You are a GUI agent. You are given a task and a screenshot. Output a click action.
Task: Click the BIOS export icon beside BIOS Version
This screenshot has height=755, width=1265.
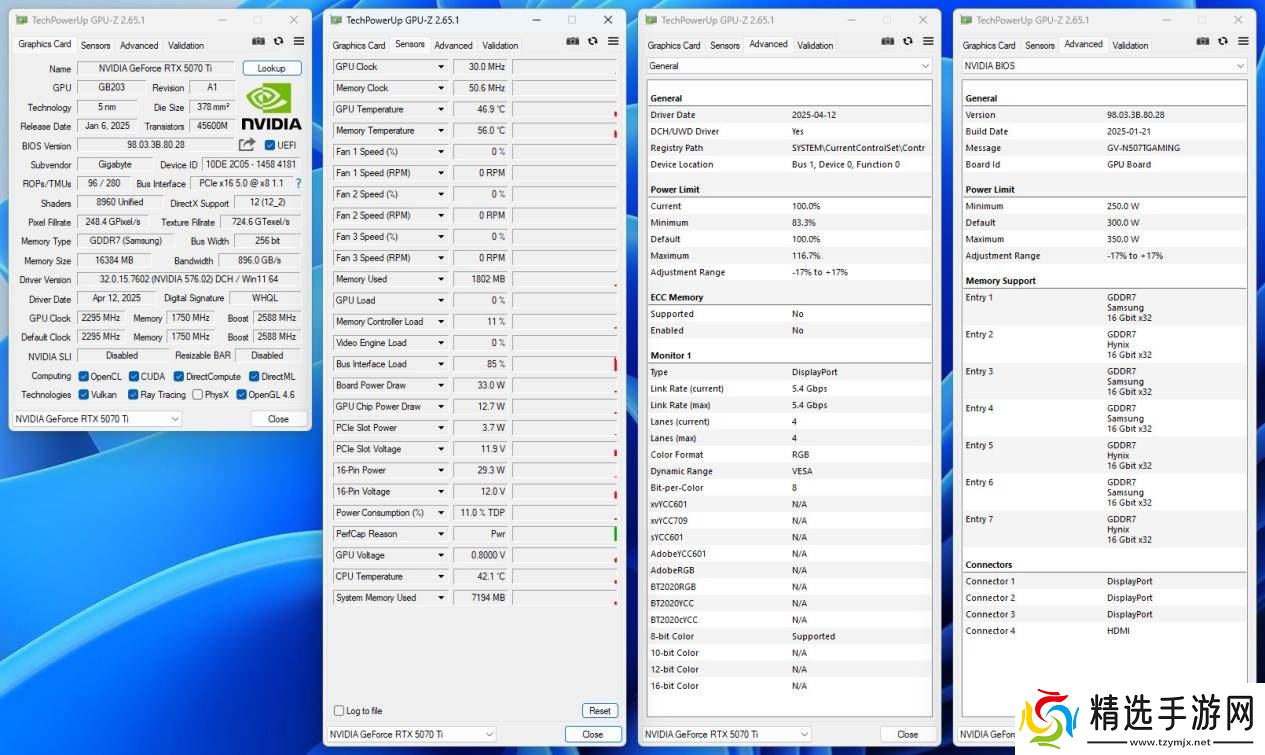[x=247, y=145]
